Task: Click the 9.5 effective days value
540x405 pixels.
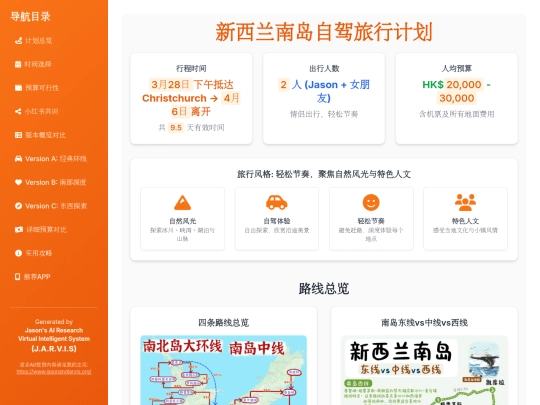Action: (x=176, y=128)
